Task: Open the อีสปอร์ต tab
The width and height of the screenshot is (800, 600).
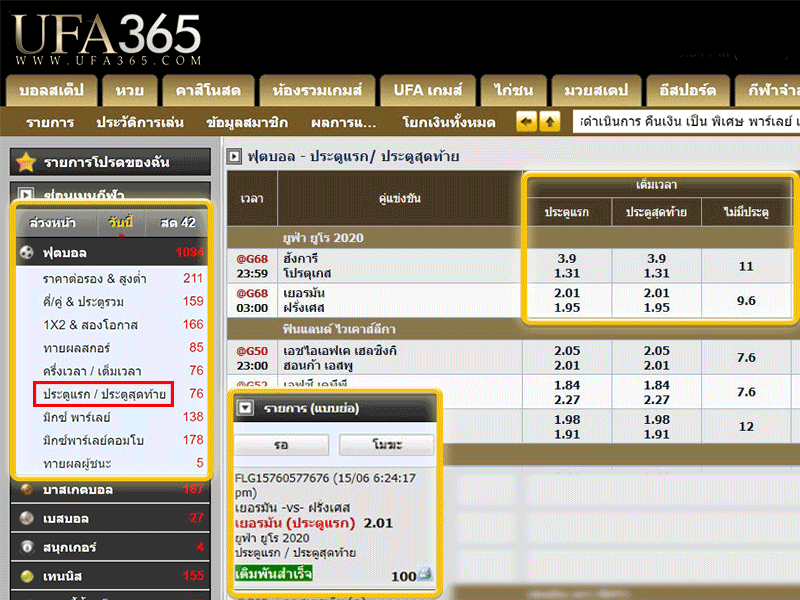Action: click(688, 91)
